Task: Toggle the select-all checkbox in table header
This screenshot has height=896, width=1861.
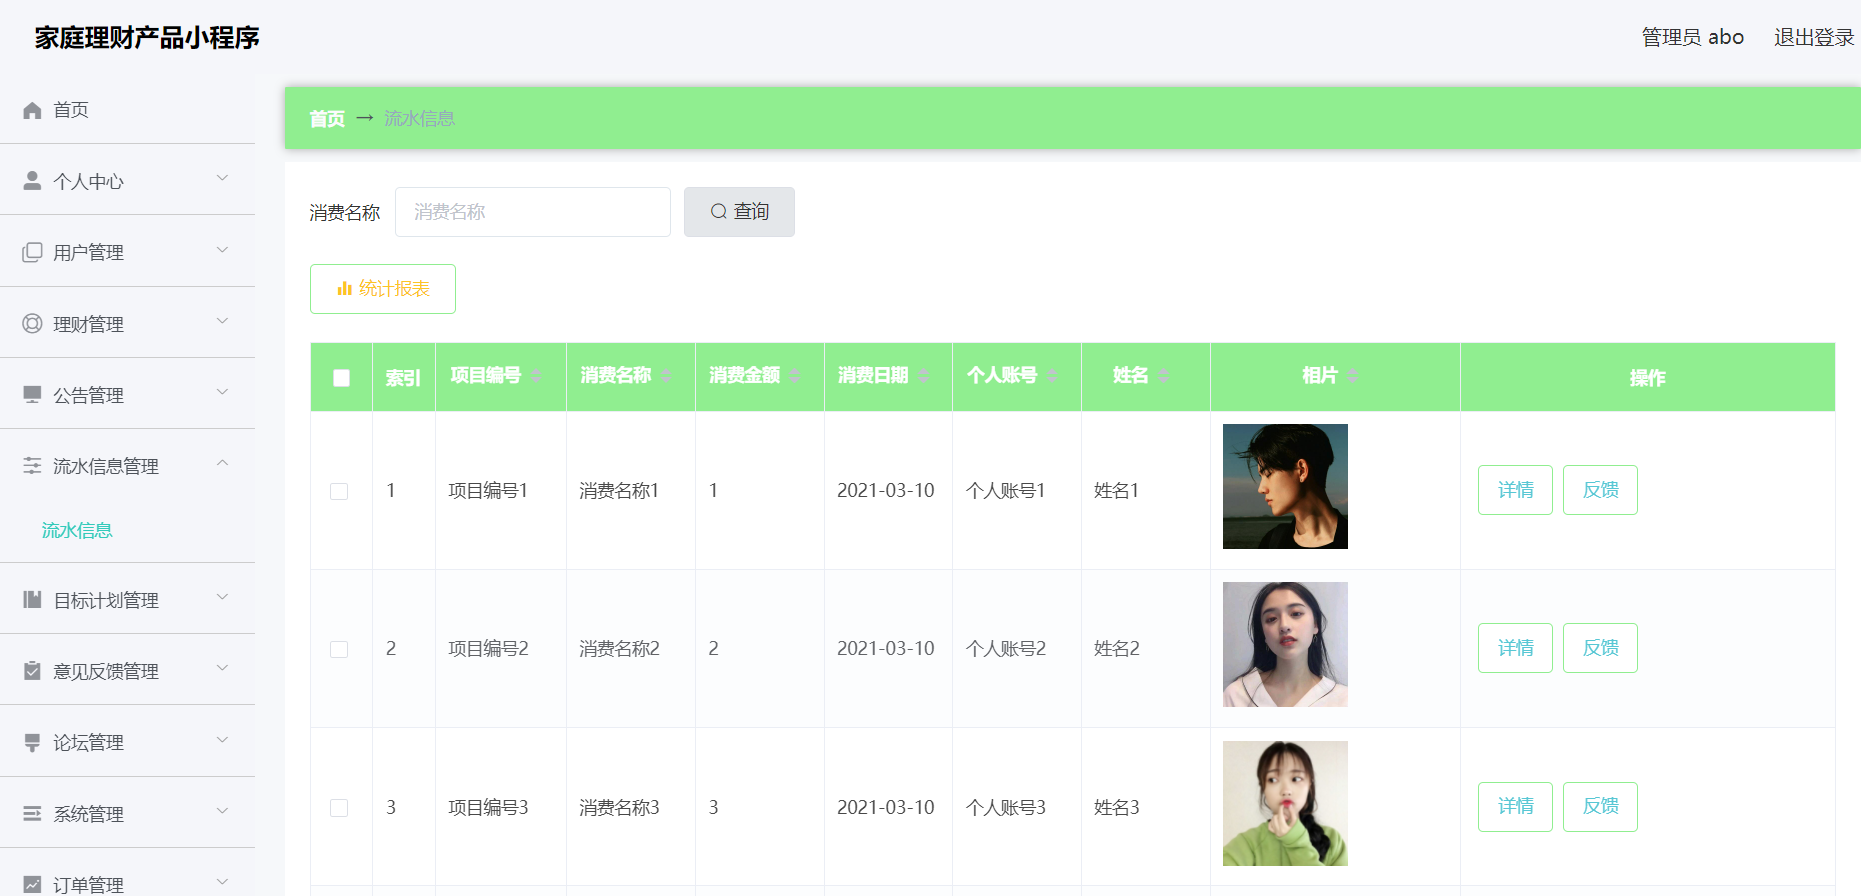Action: (341, 378)
